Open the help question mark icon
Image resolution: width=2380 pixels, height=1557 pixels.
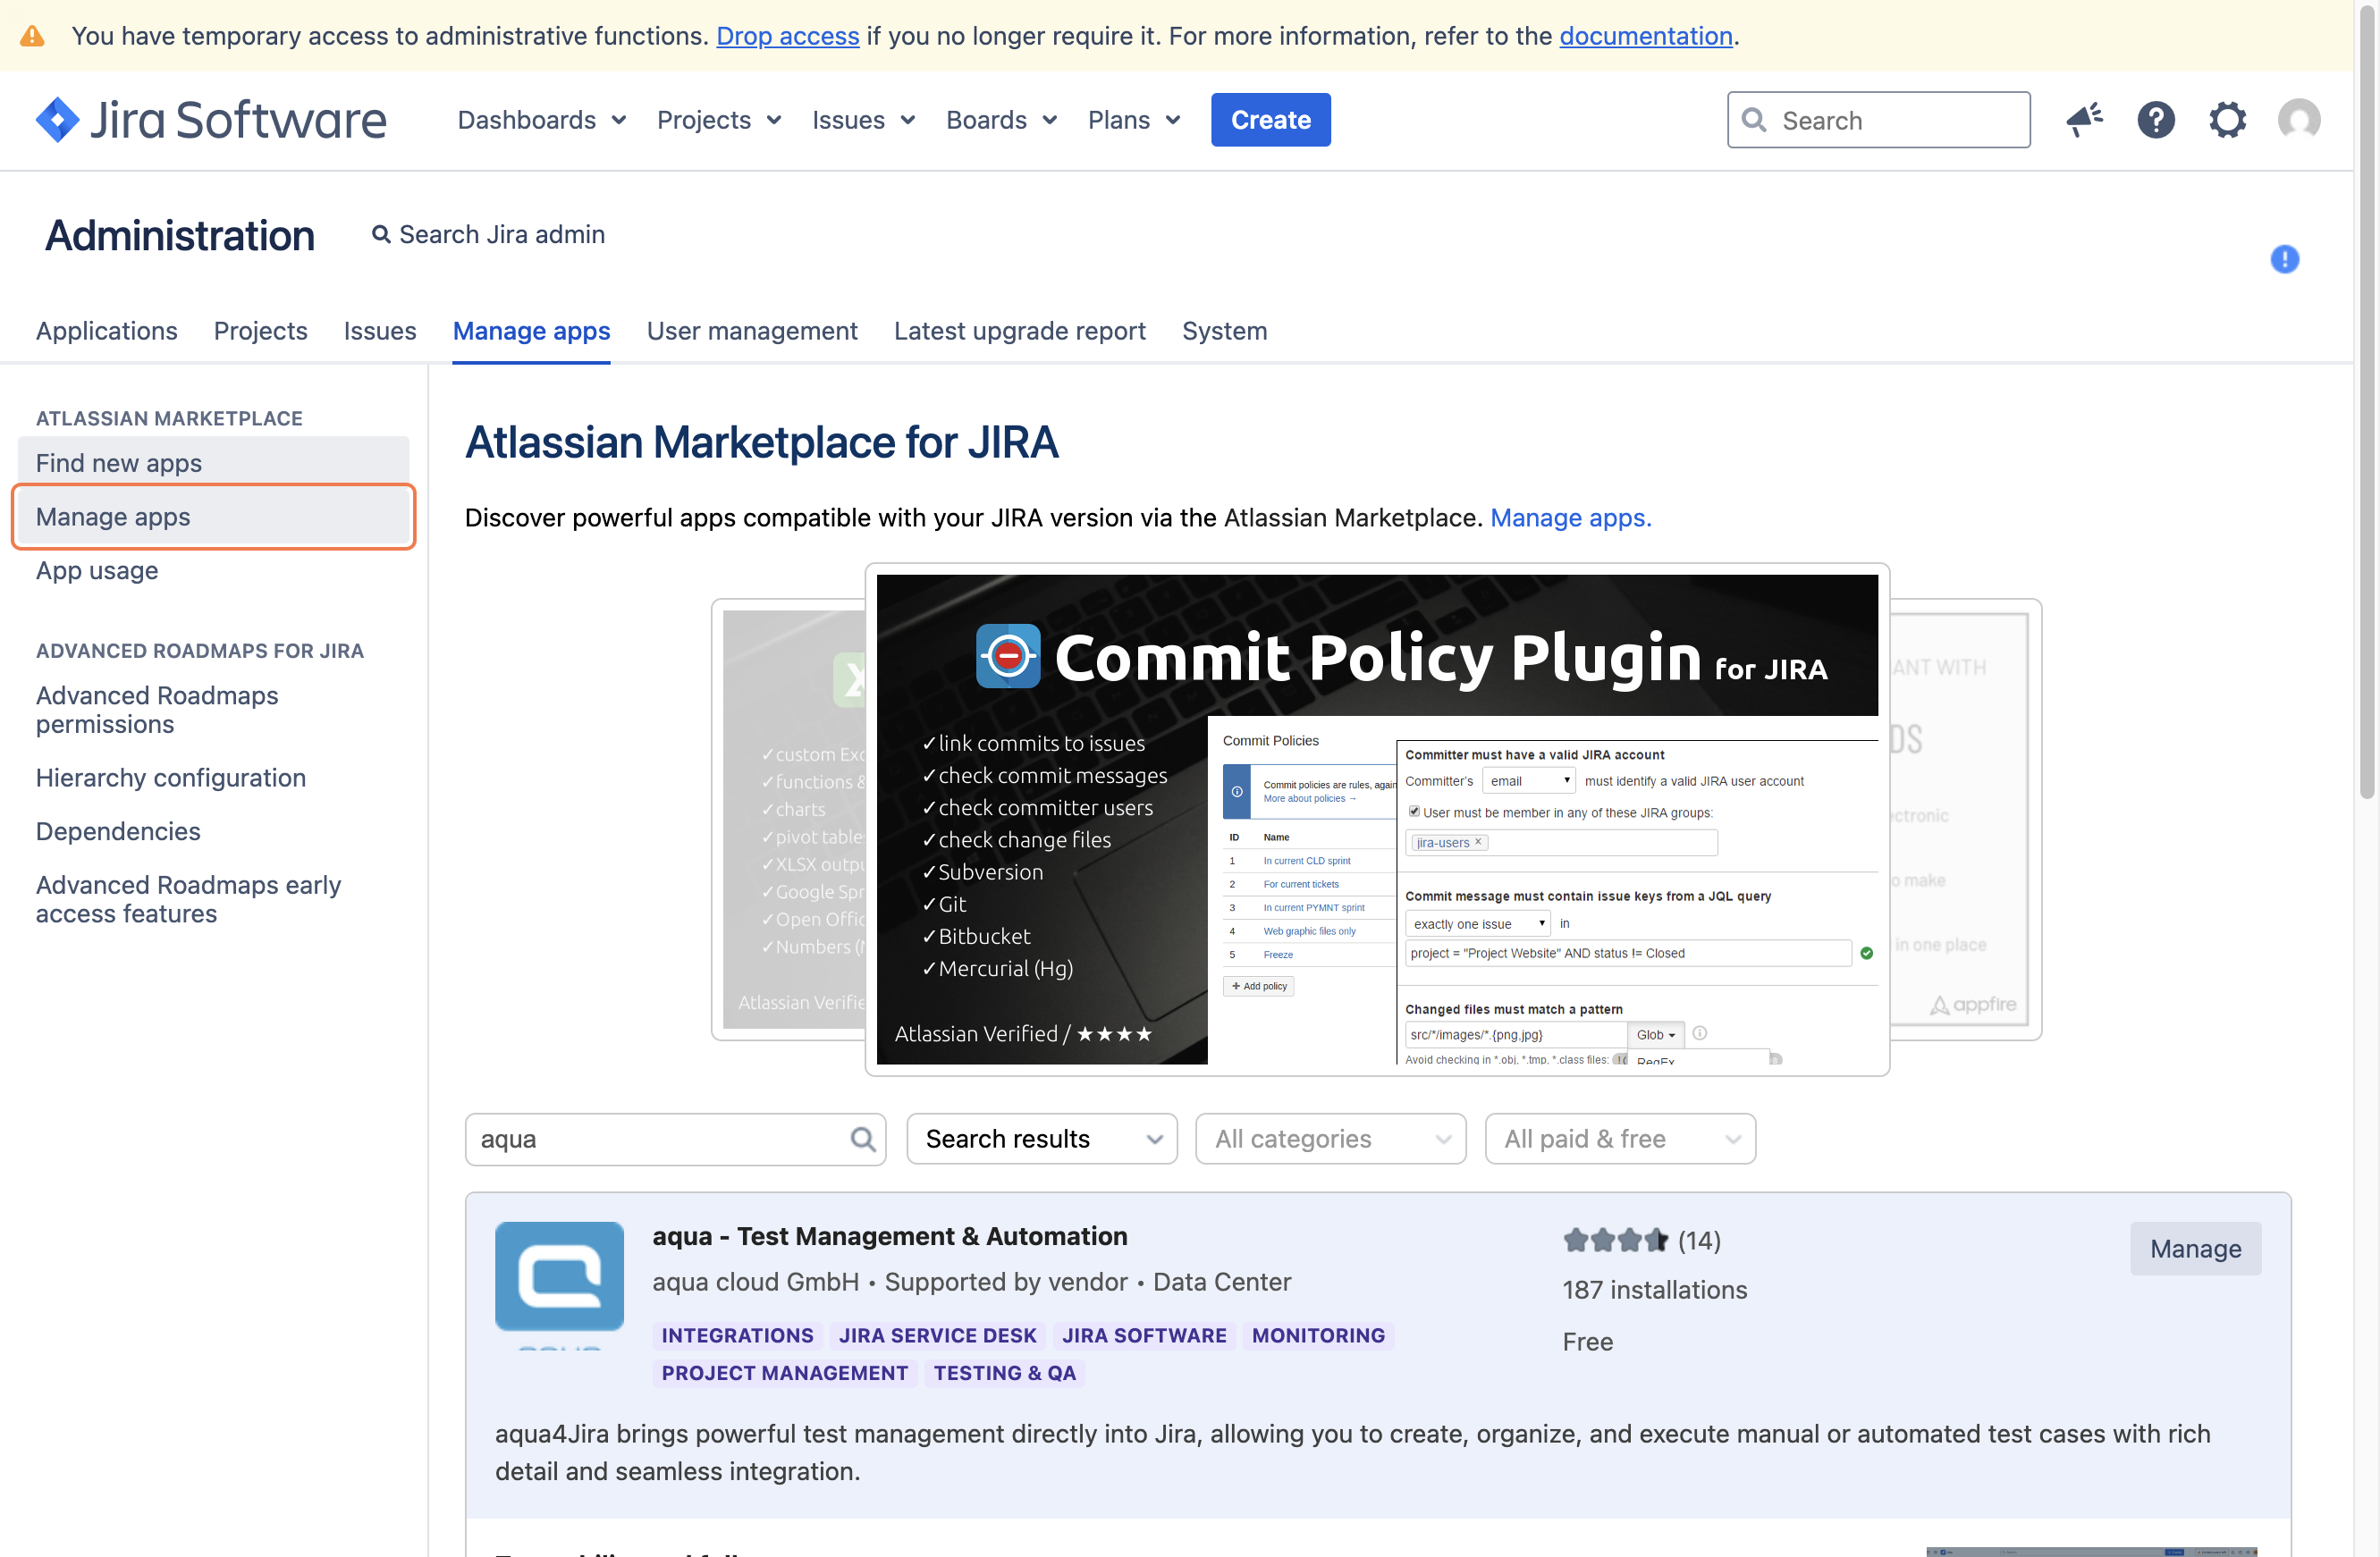tap(2156, 120)
